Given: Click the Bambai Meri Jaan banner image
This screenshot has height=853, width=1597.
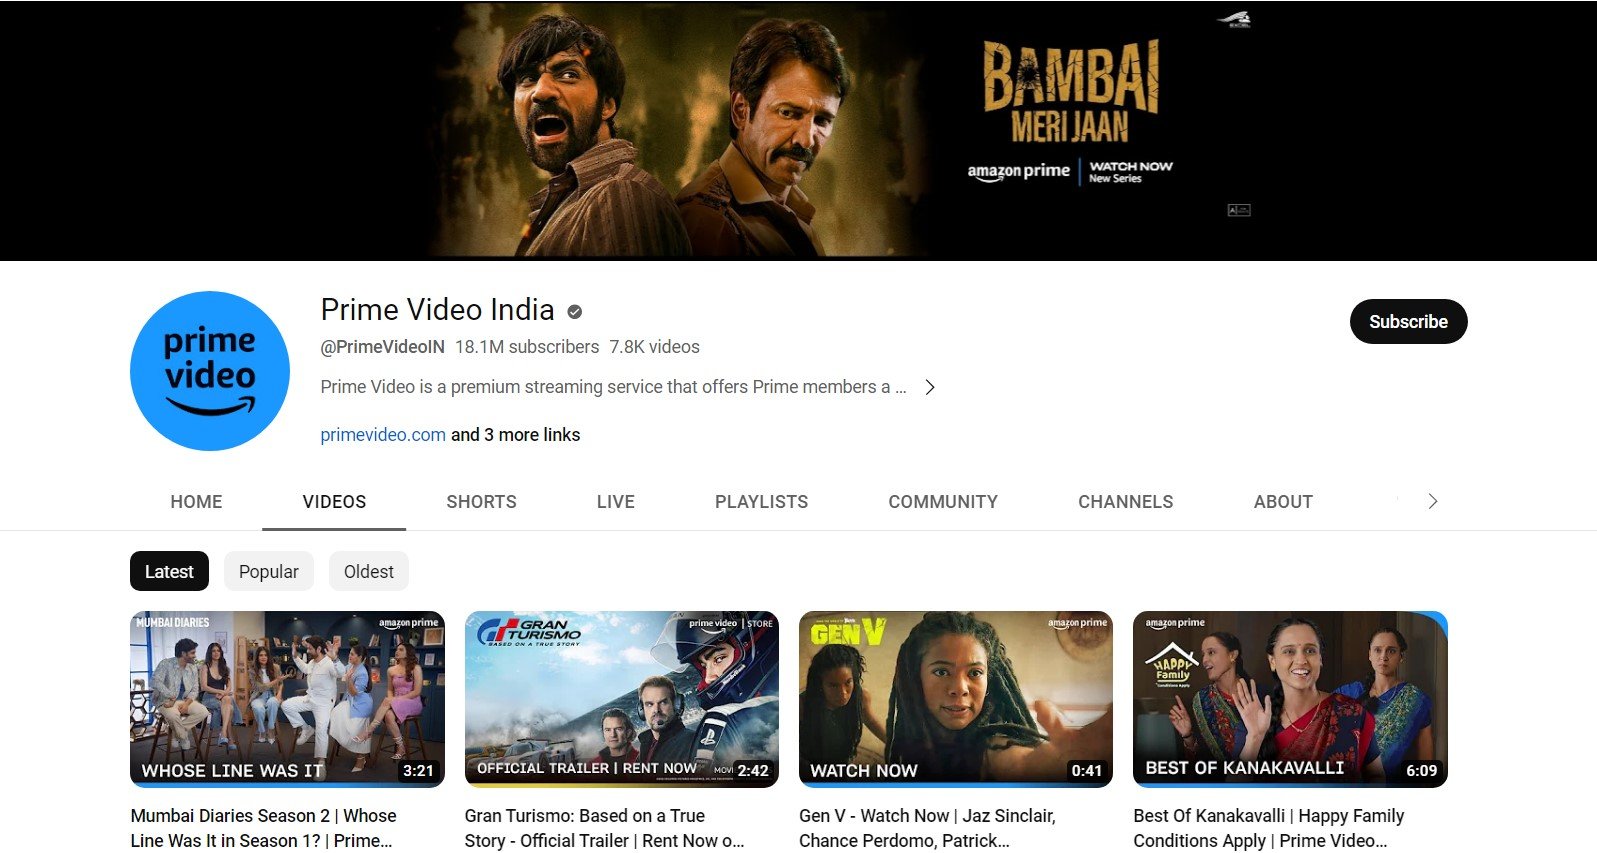Looking at the screenshot, I should pos(798,131).
